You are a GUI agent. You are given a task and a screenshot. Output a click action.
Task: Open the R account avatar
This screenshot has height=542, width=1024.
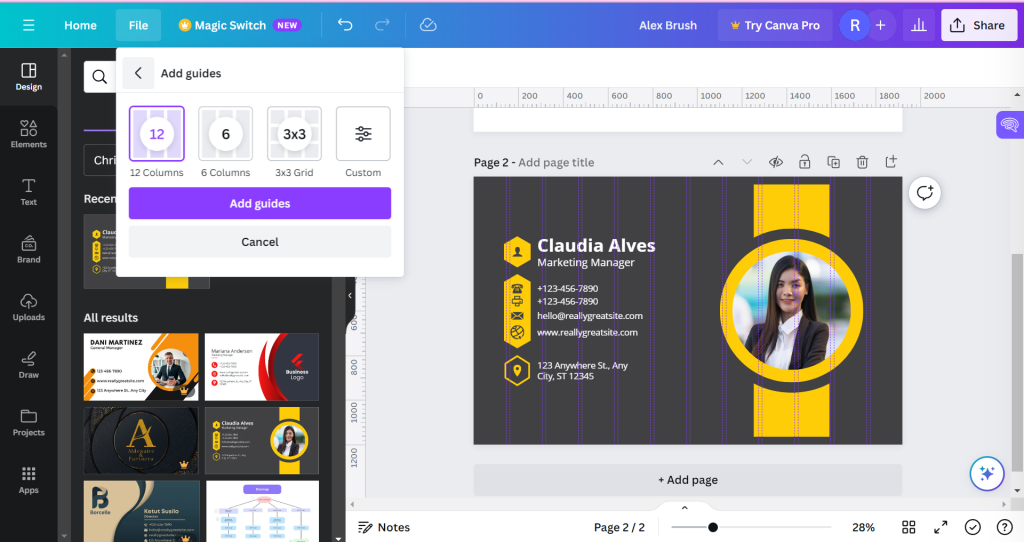pos(854,25)
